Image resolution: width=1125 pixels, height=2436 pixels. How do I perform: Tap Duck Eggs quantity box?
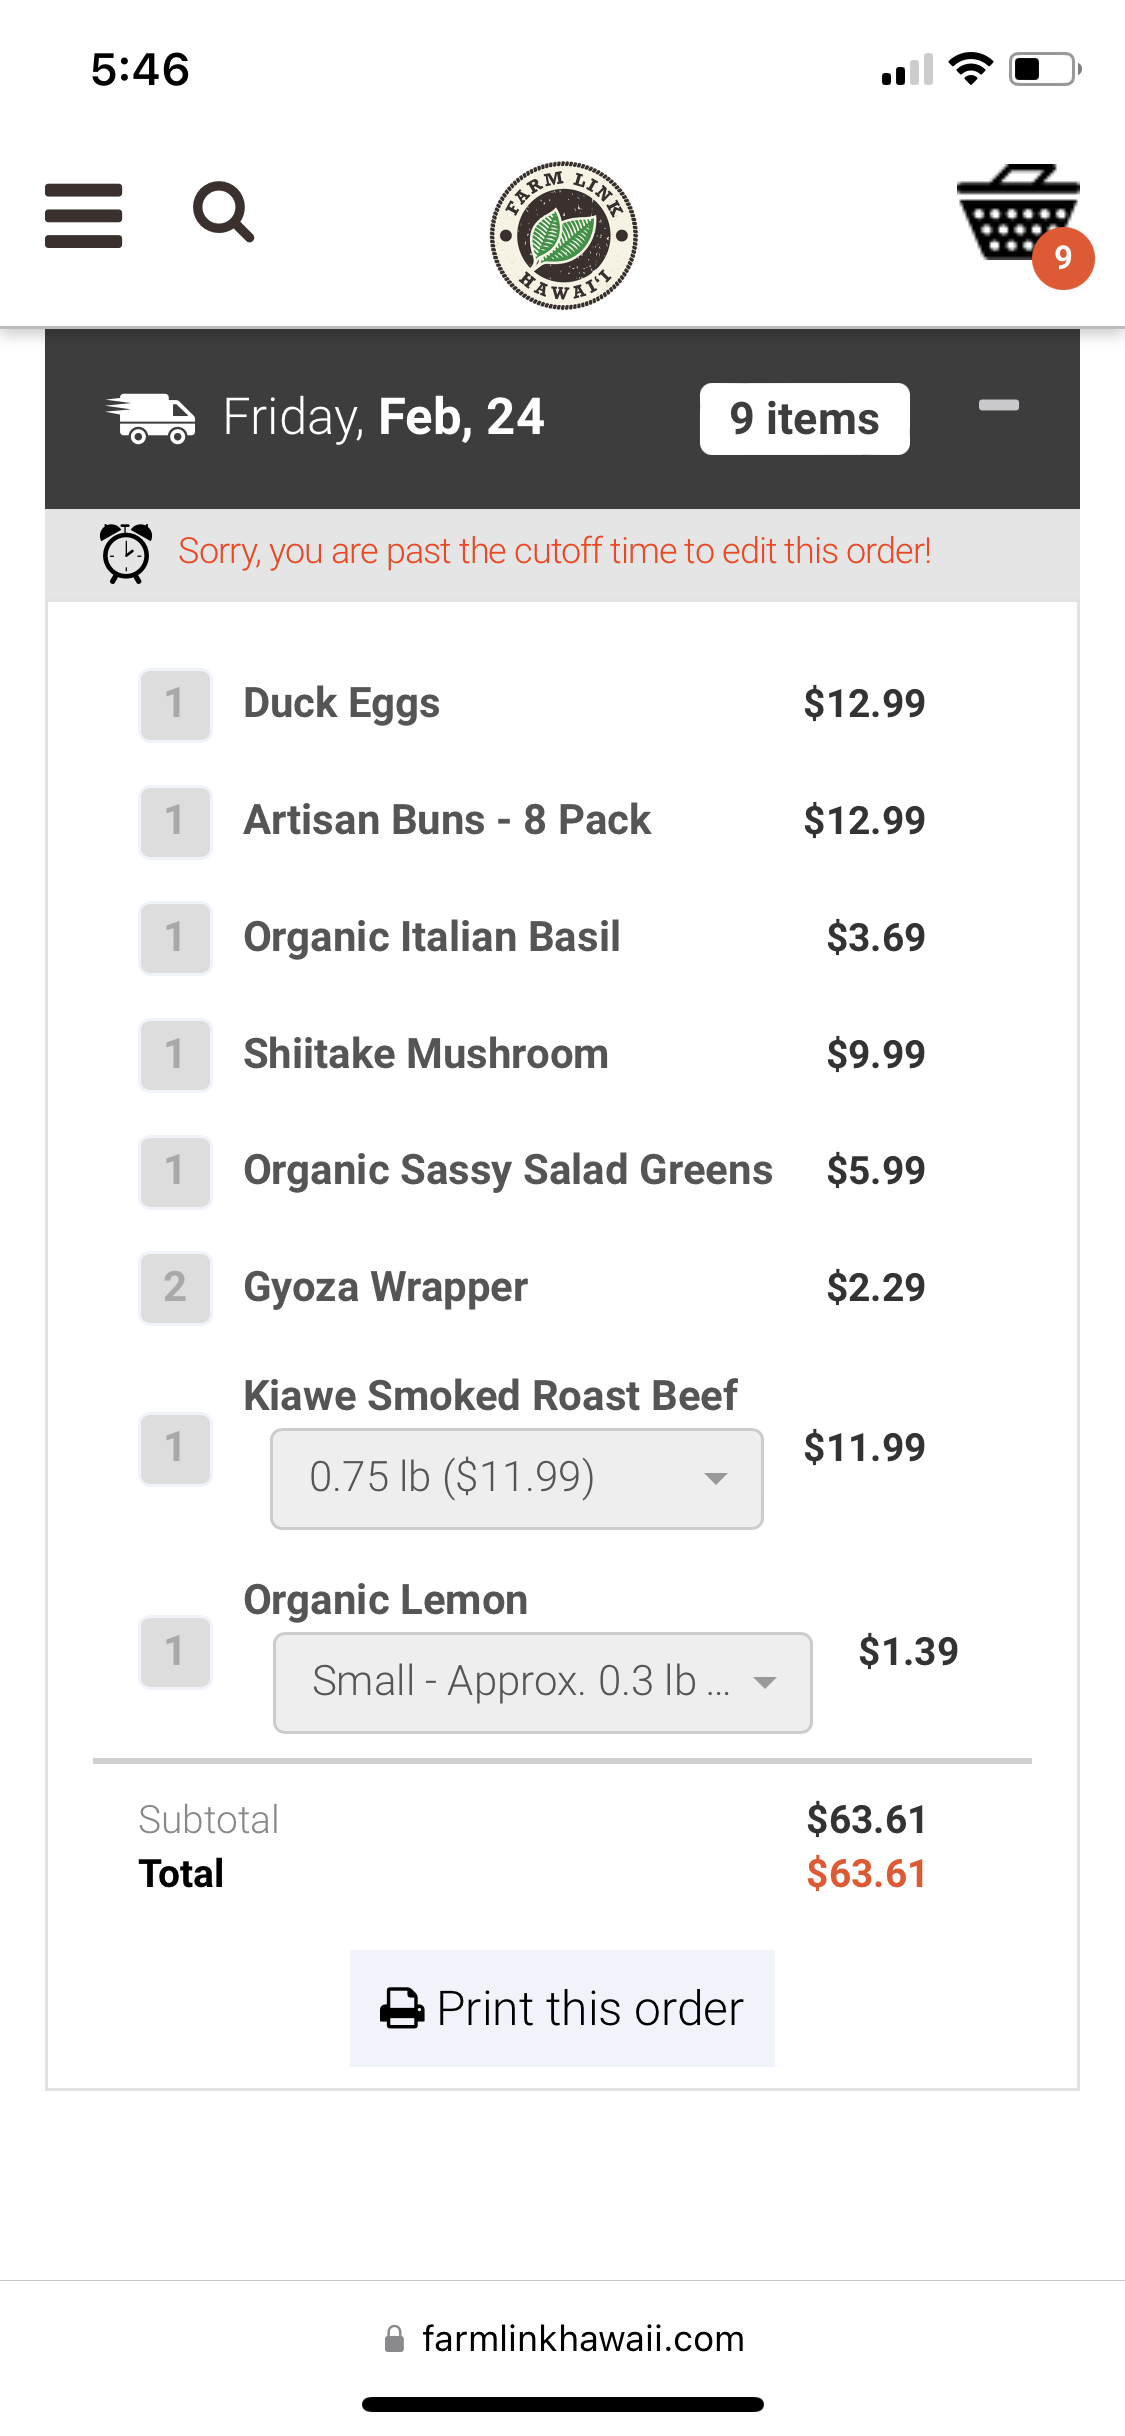pos(175,704)
